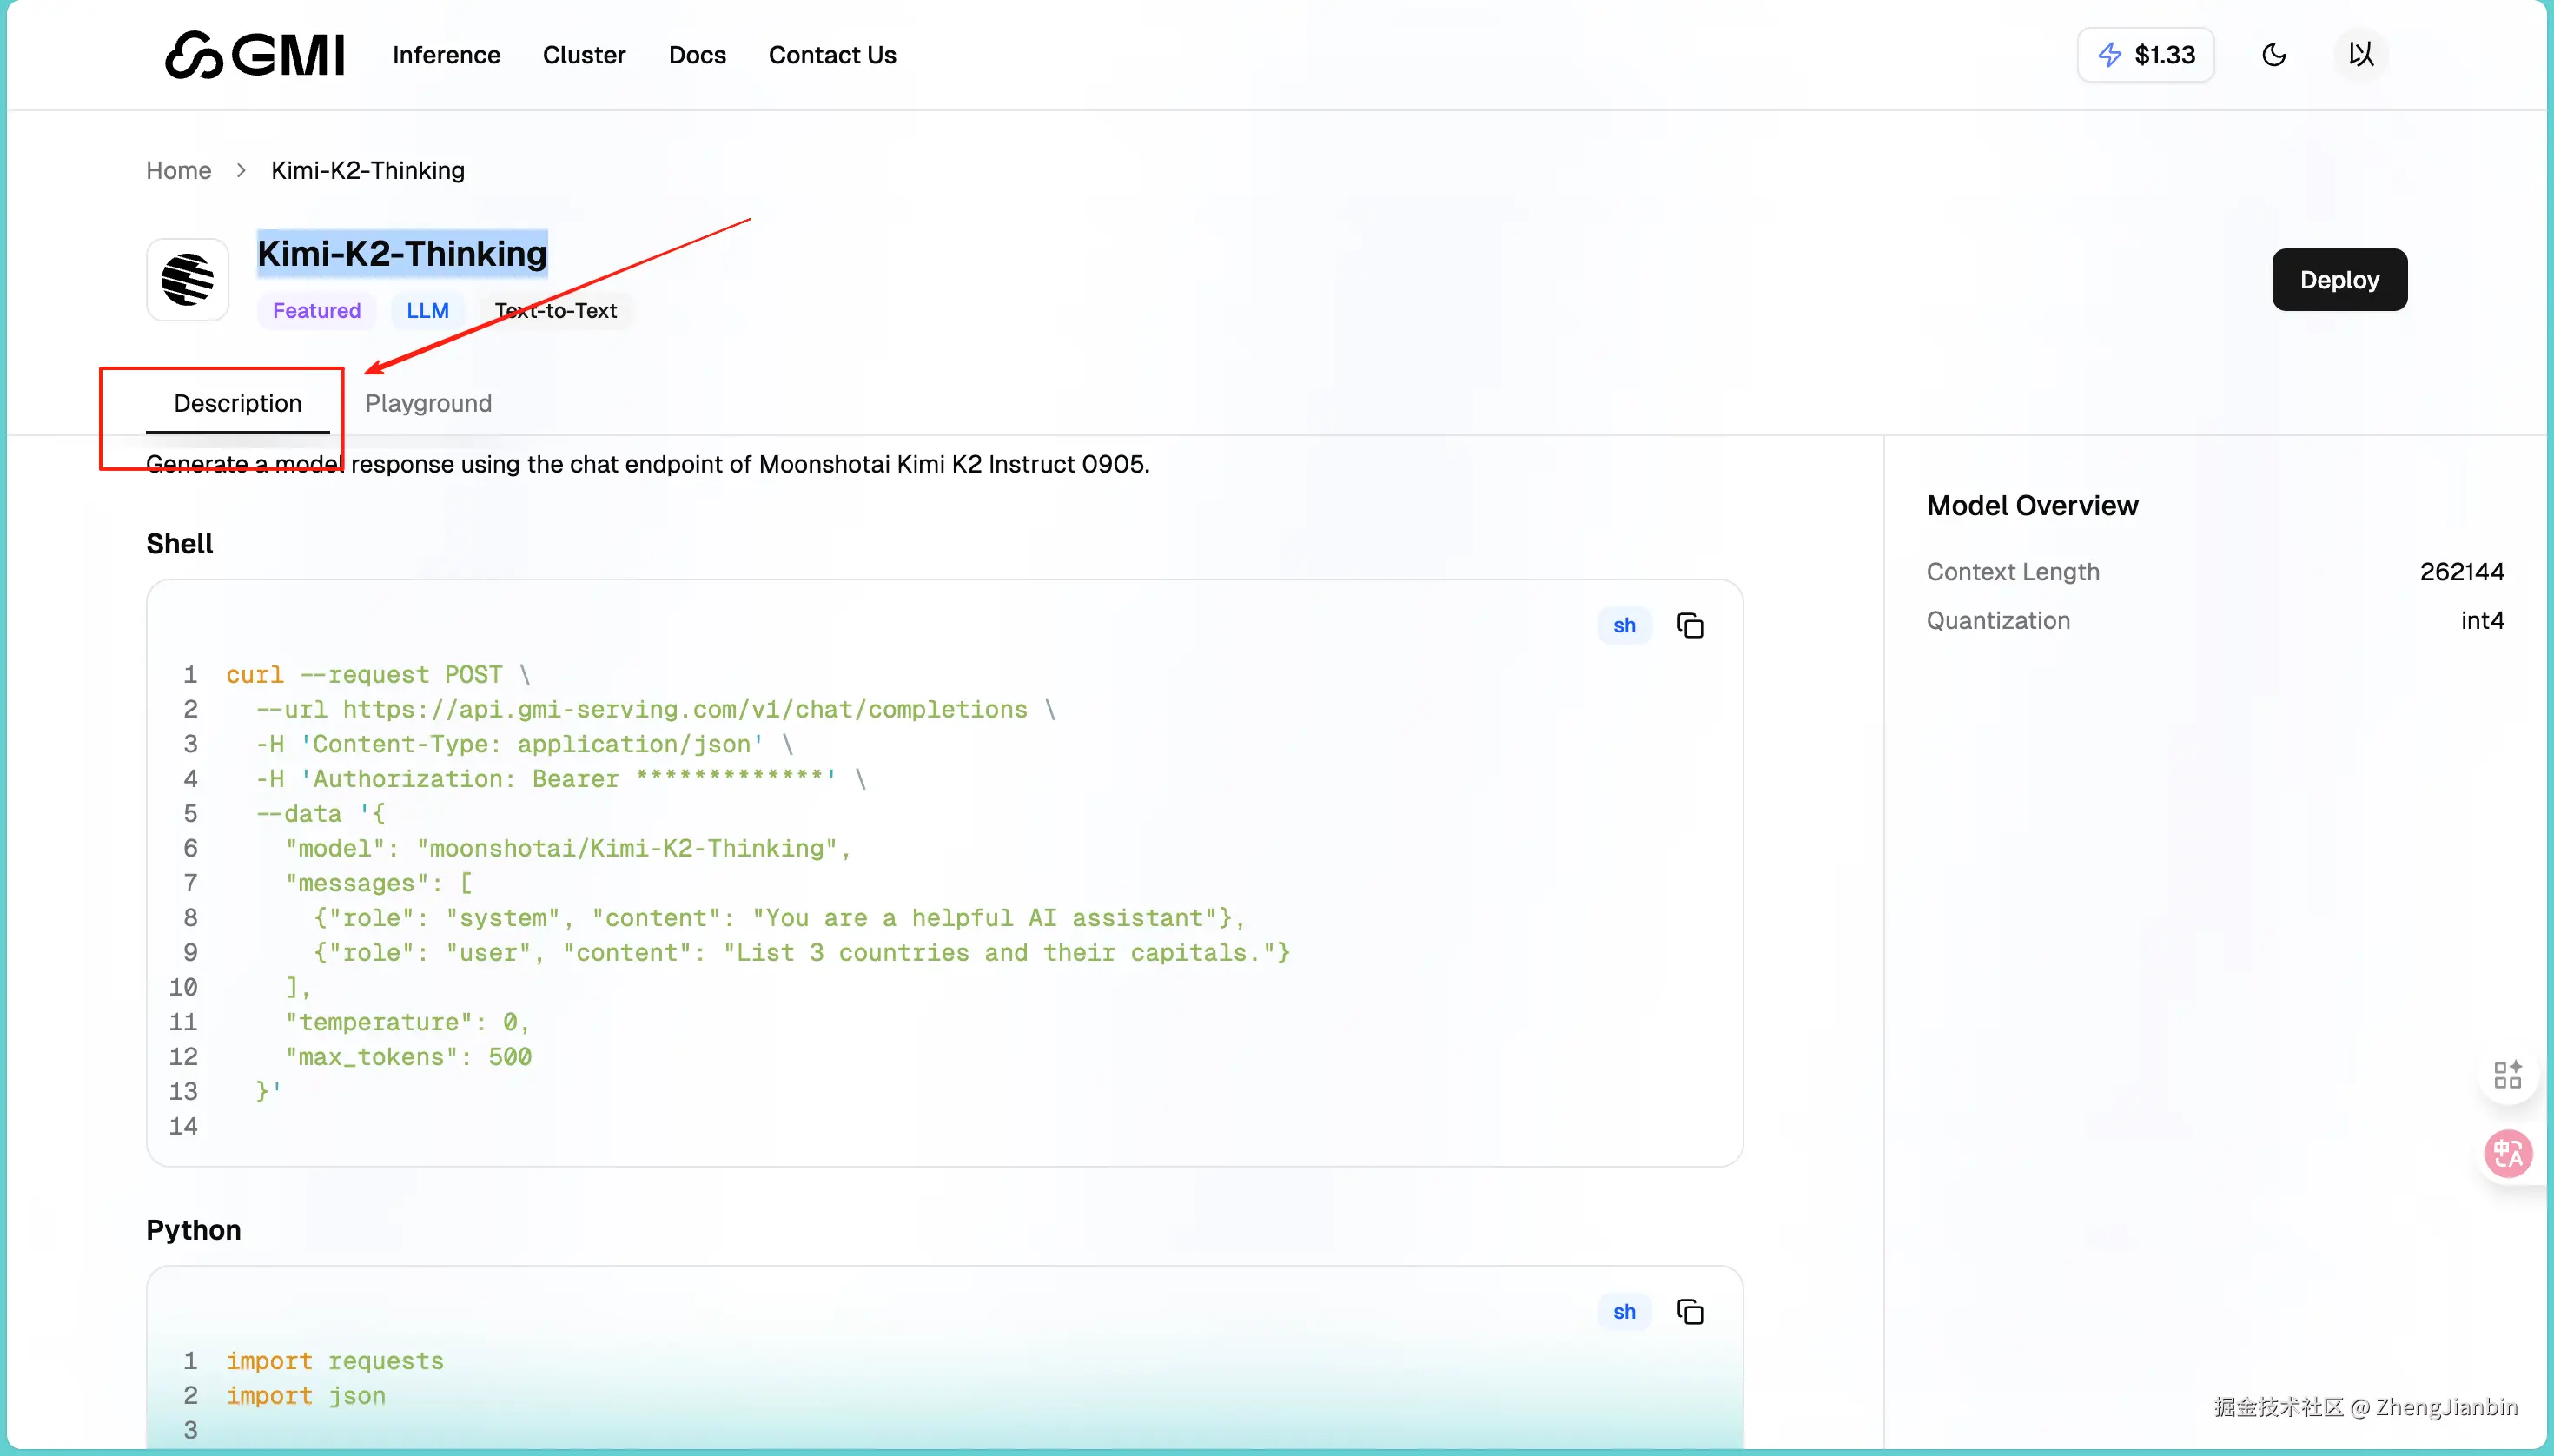Click the floating grid apps icon
This screenshot has width=2554, height=1456.
pos(2507,1075)
